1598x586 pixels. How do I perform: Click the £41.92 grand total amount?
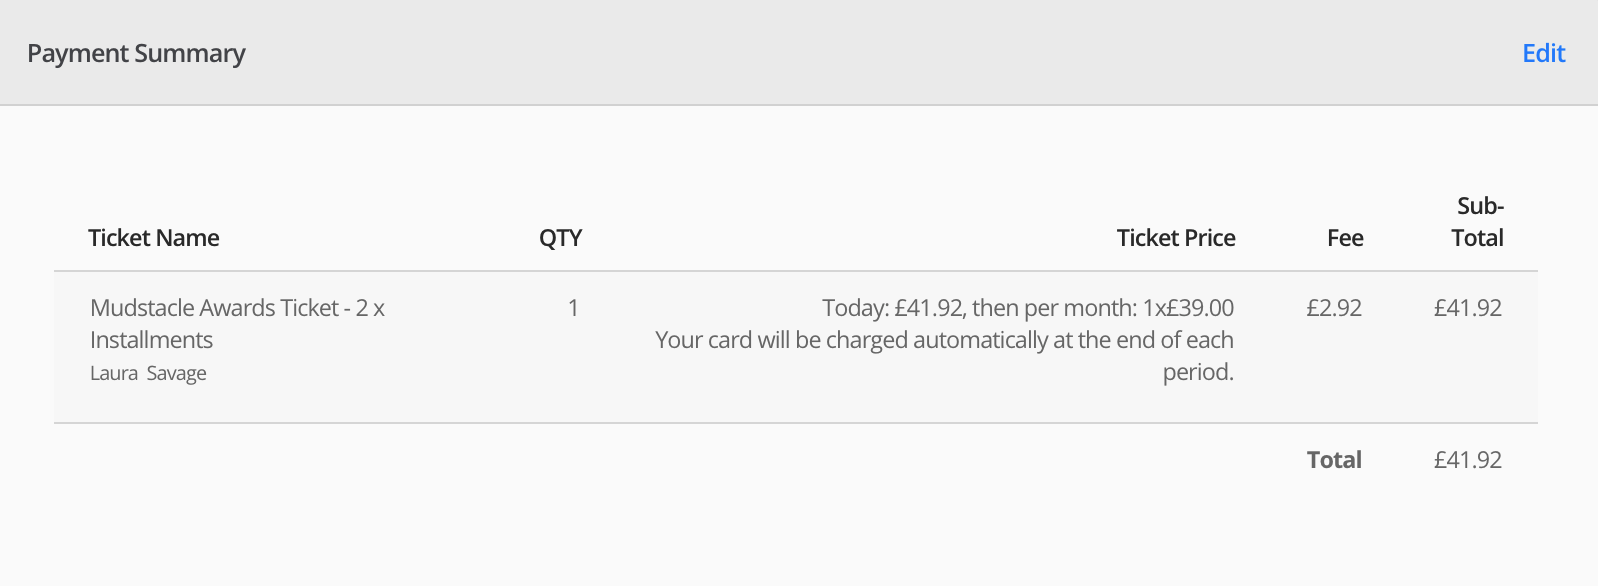pyautogui.click(x=1467, y=460)
